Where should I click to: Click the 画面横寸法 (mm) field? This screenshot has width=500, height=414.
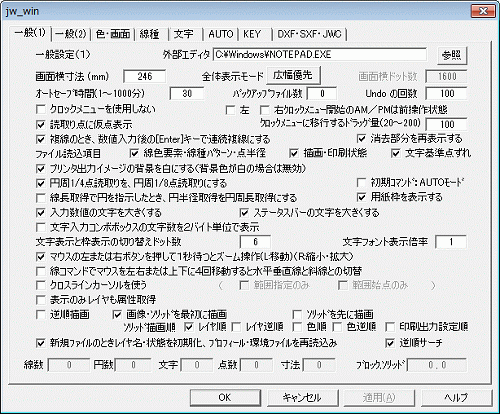144,76
